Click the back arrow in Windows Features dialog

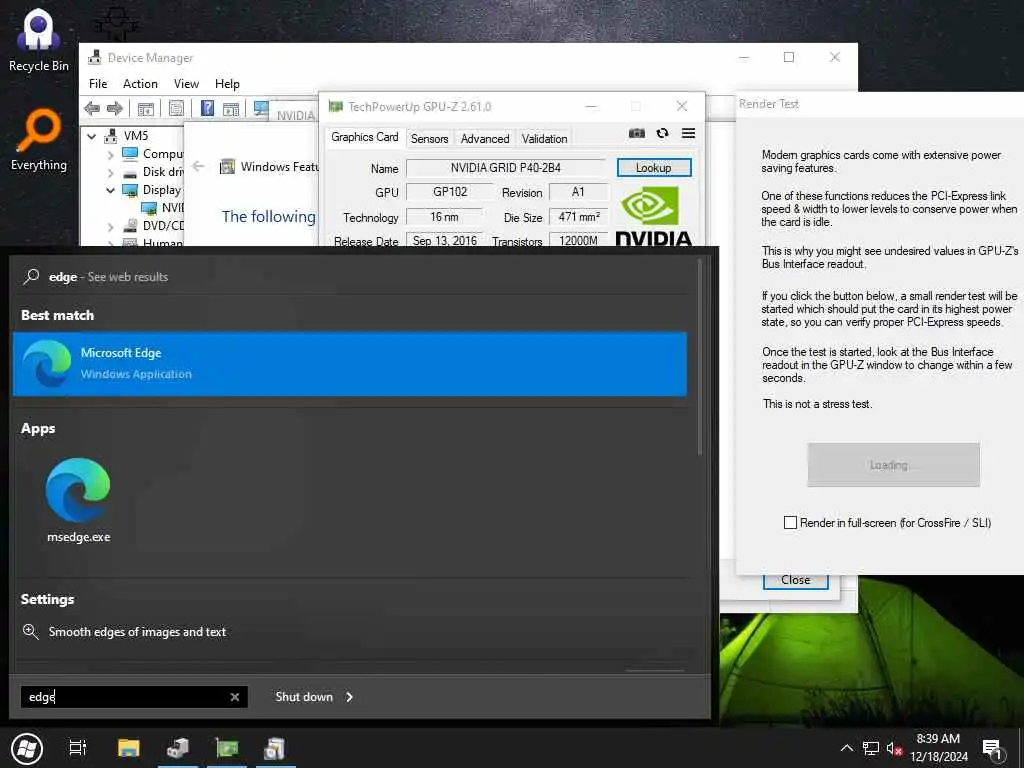199,166
